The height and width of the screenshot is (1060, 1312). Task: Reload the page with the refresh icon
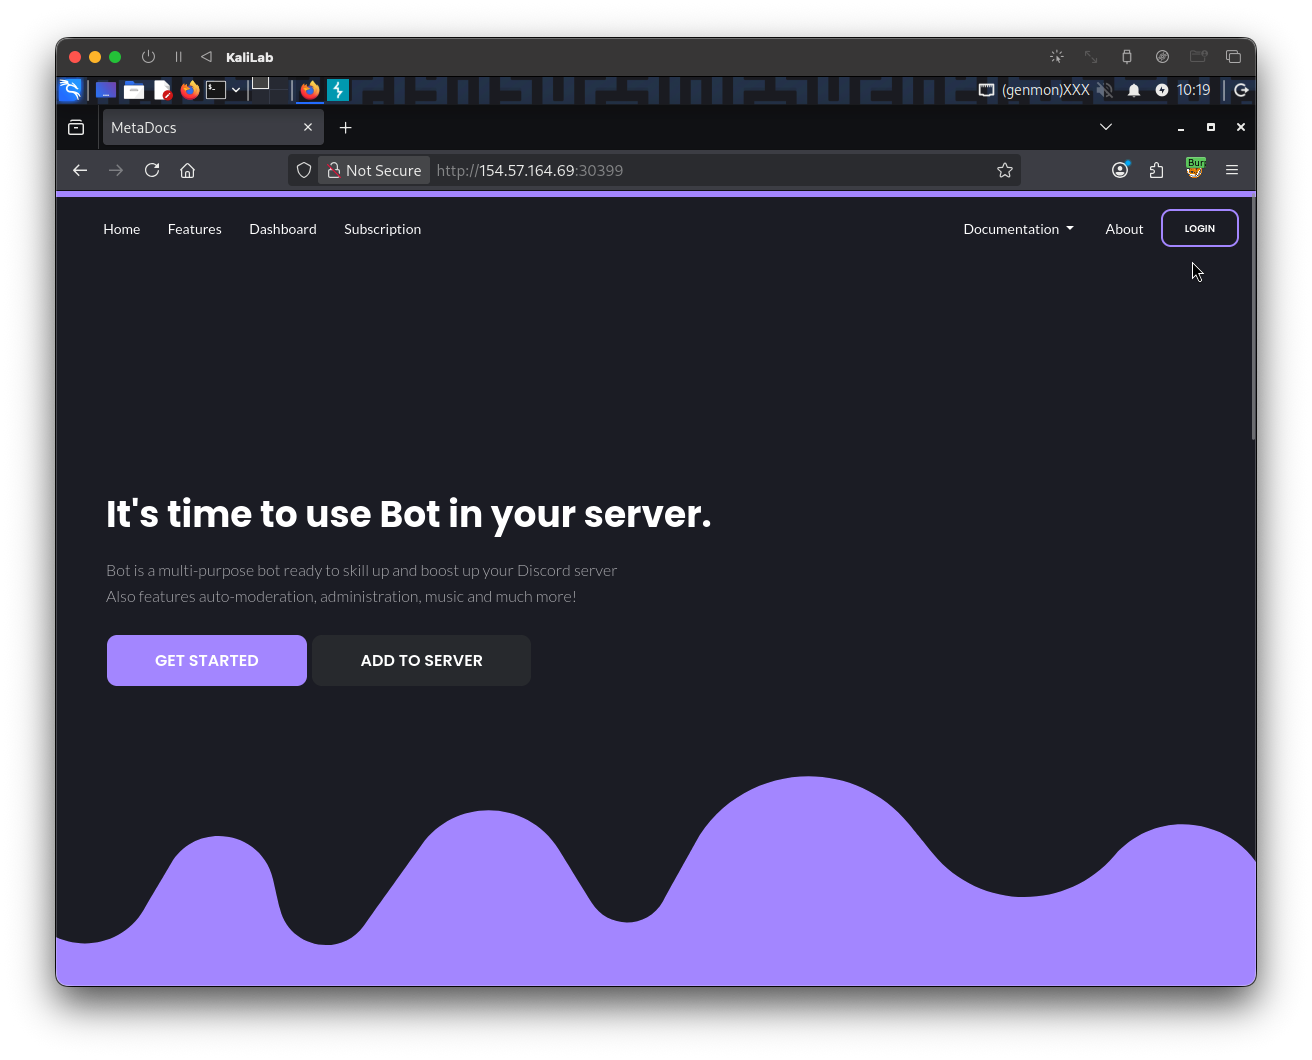click(152, 170)
